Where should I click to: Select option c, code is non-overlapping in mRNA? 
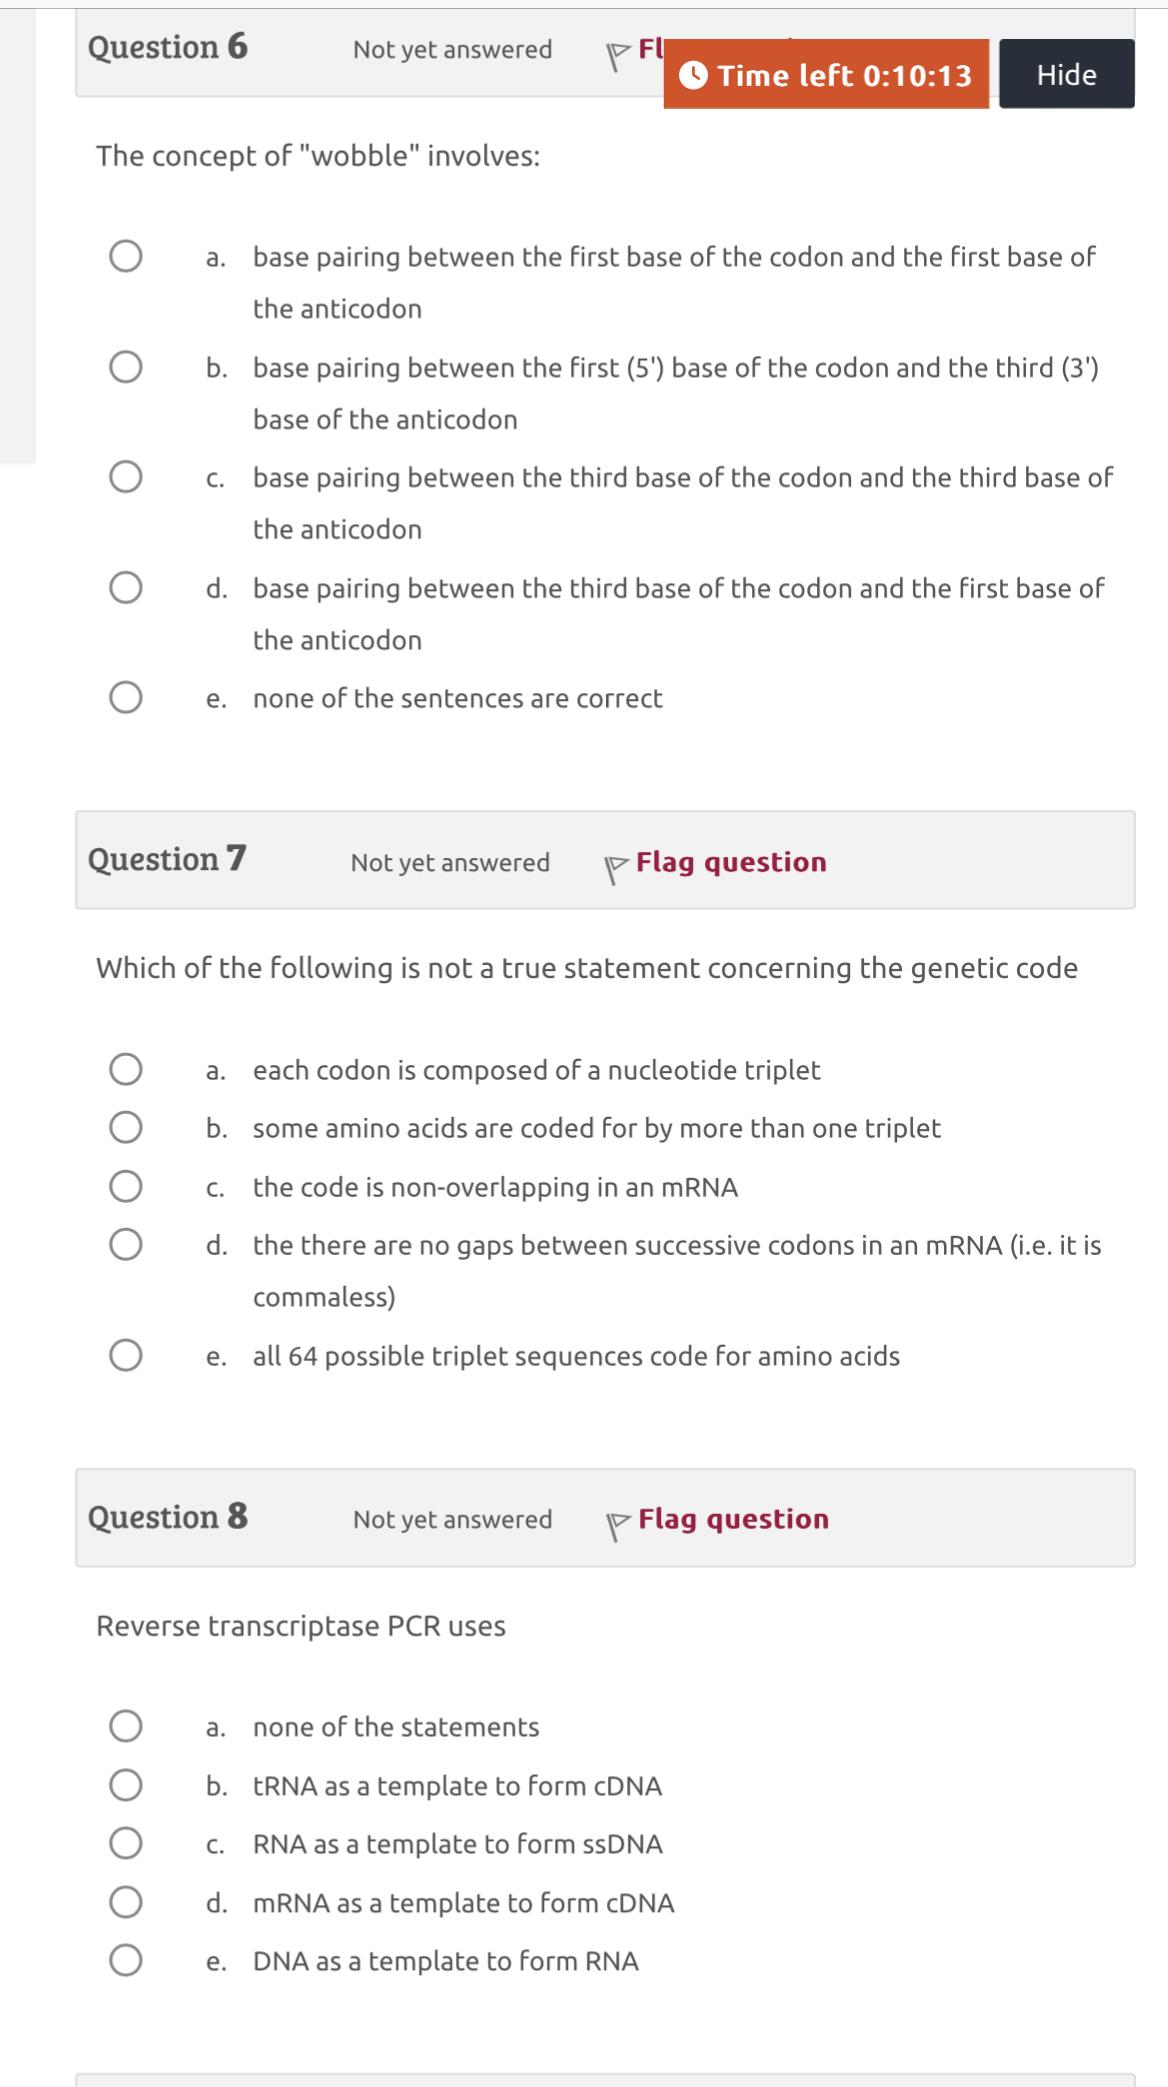tap(124, 1186)
